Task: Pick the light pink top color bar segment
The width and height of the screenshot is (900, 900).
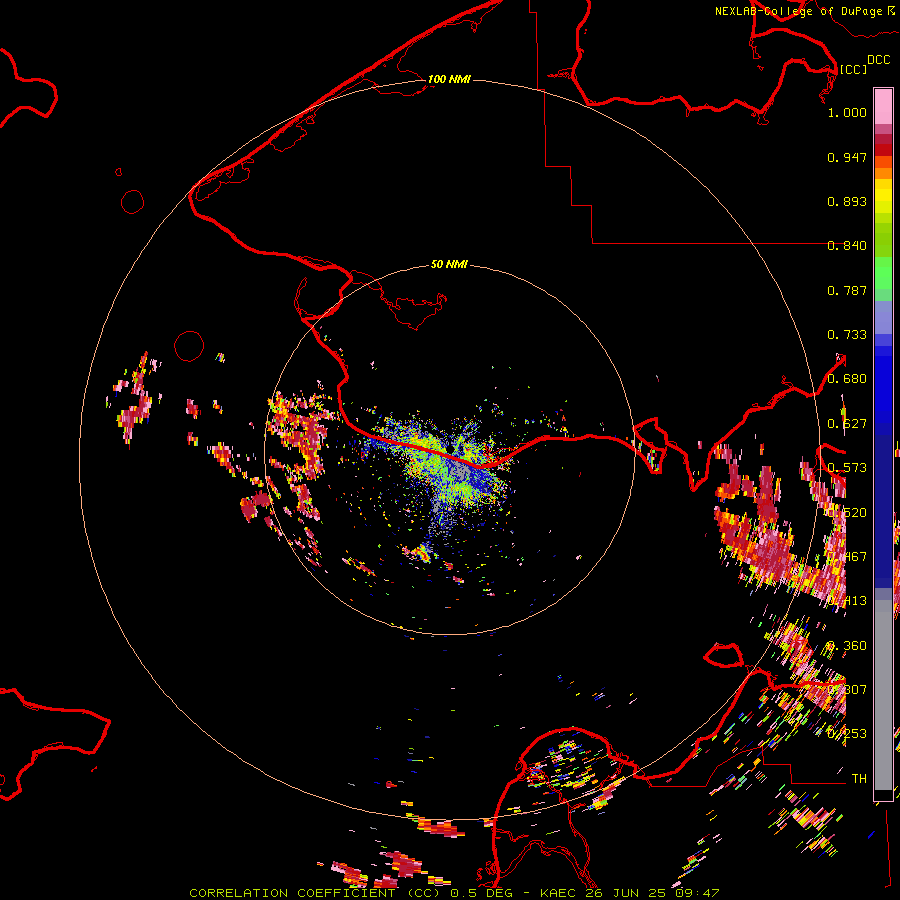Action: (x=883, y=106)
